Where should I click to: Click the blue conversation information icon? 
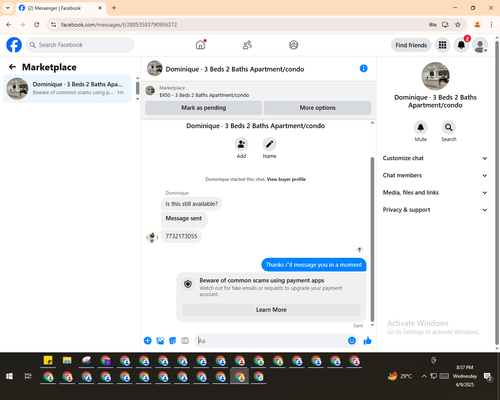point(363,68)
